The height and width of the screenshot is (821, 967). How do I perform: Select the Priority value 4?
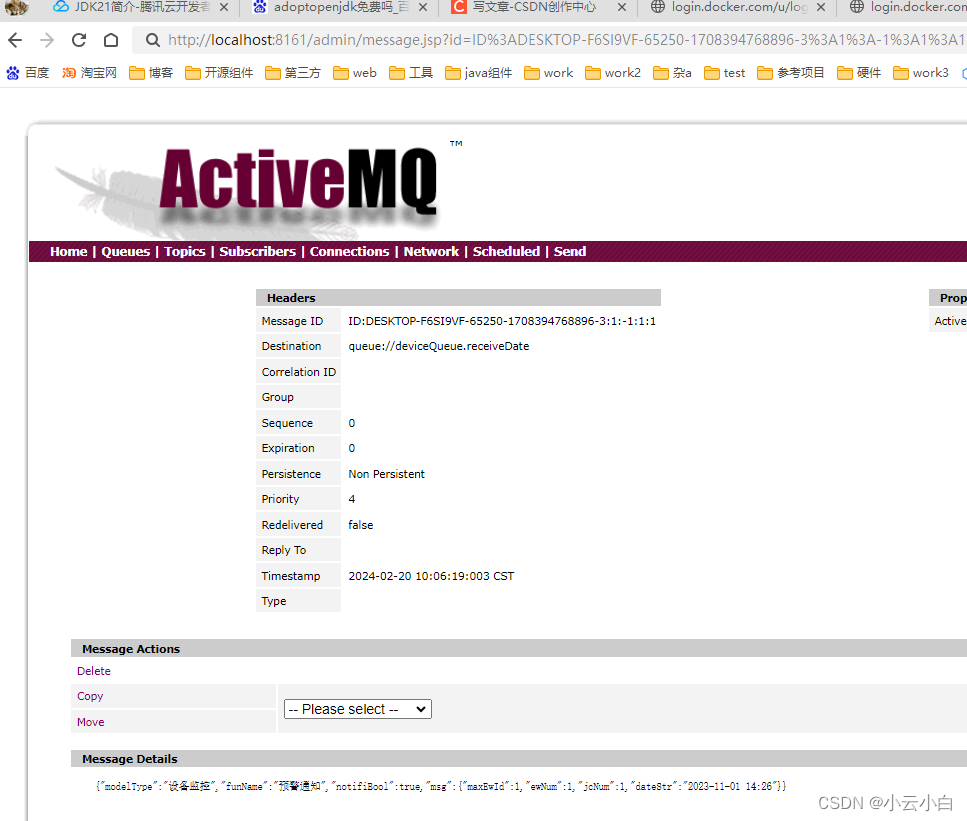[x=352, y=499]
